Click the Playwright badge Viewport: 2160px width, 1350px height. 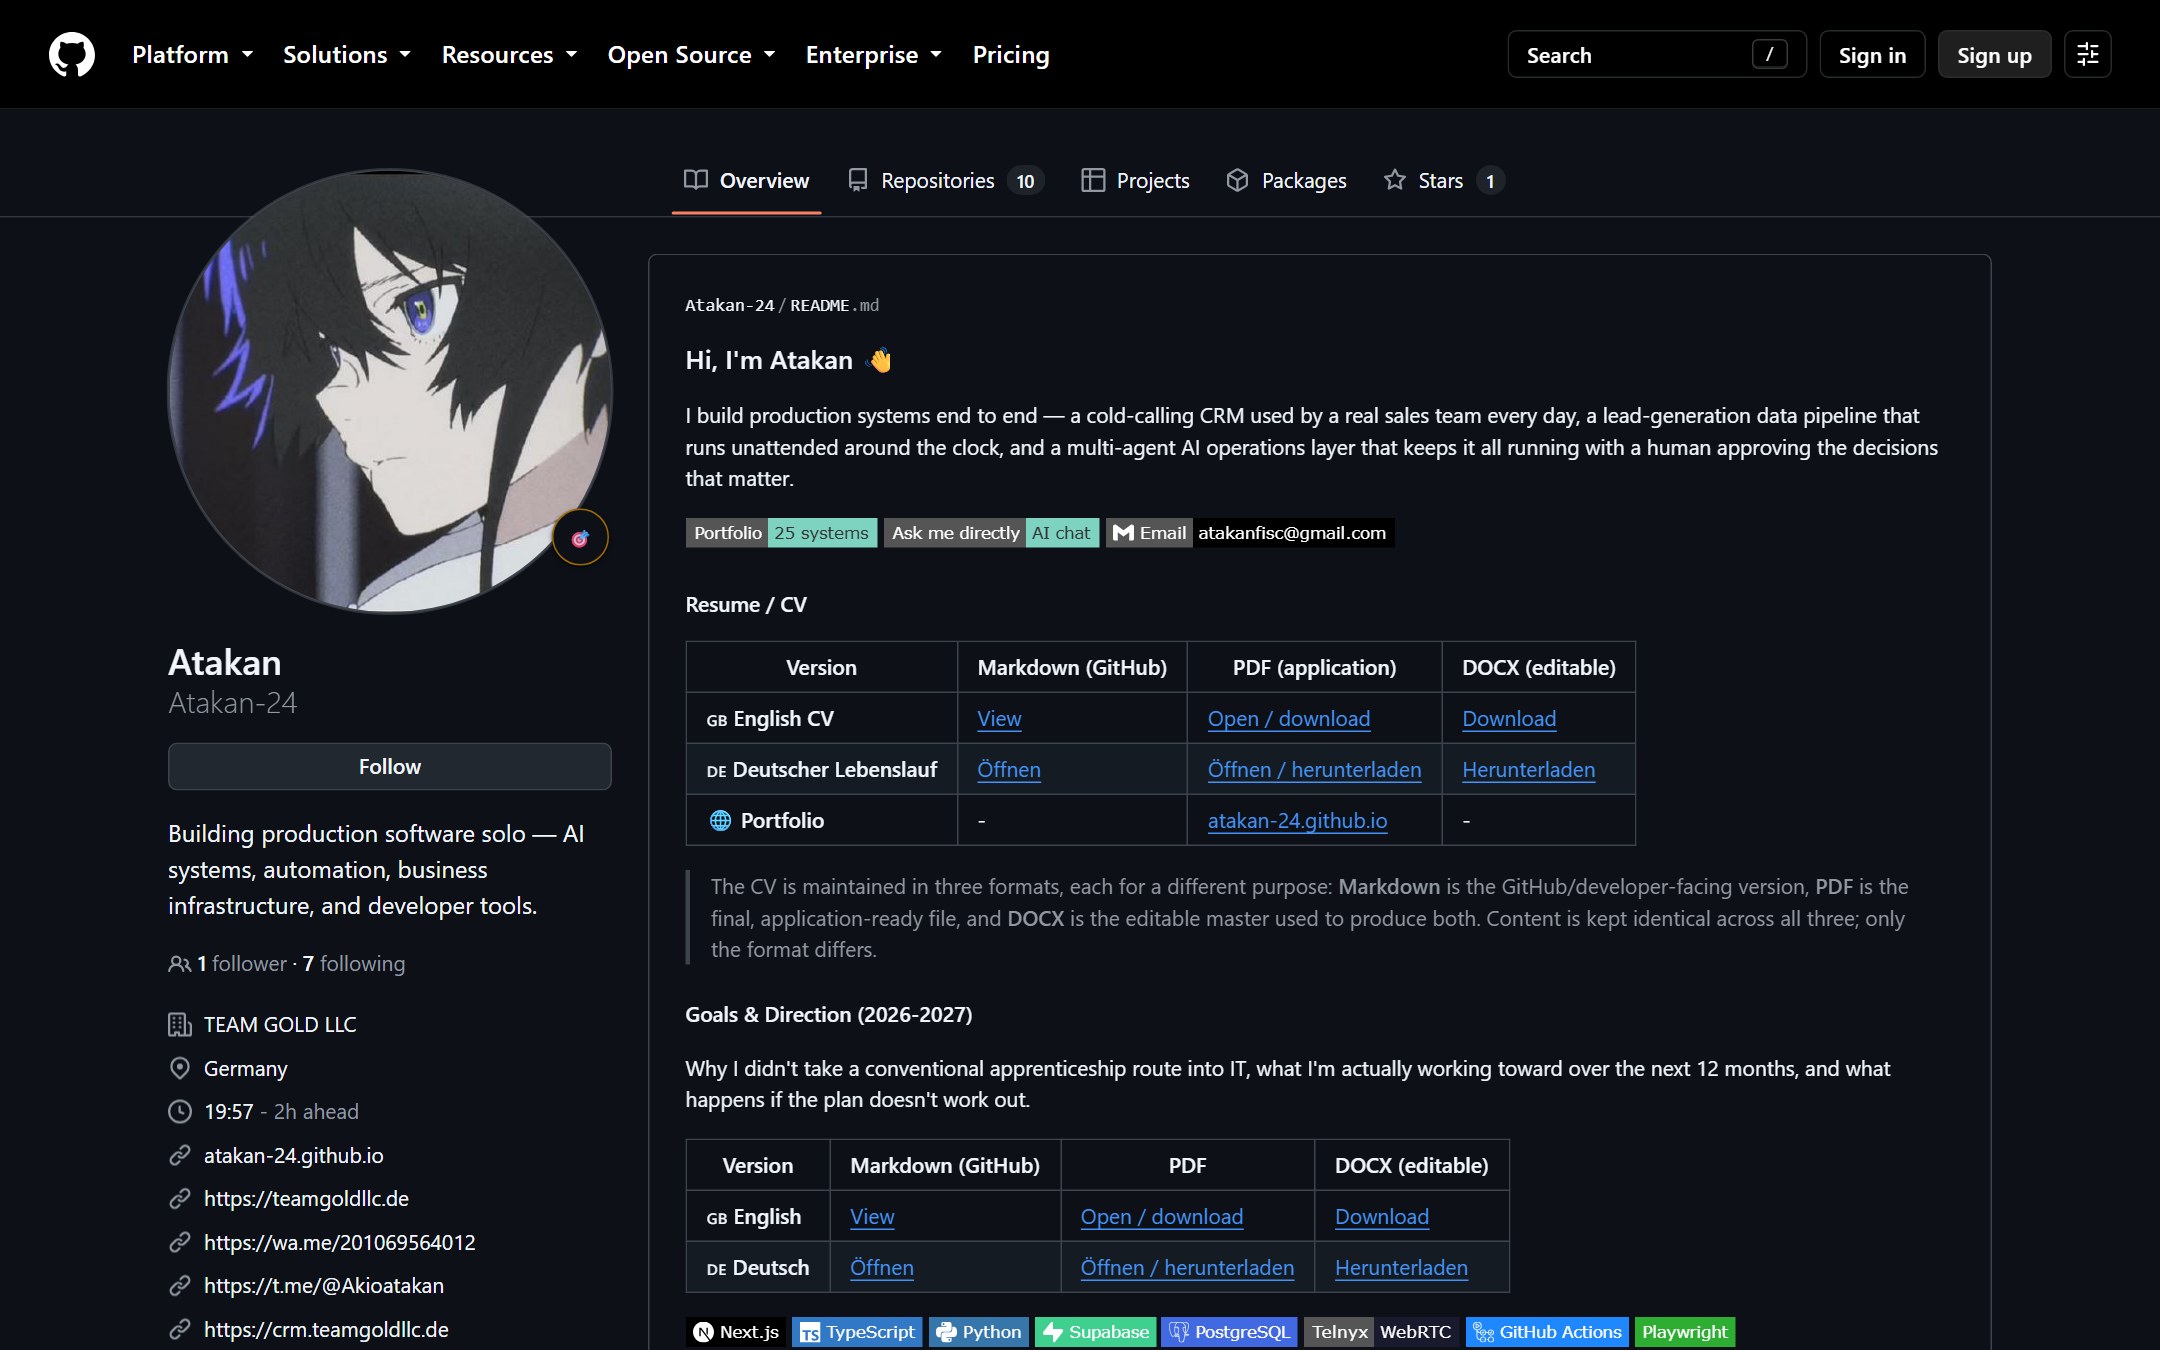[1685, 1332]
